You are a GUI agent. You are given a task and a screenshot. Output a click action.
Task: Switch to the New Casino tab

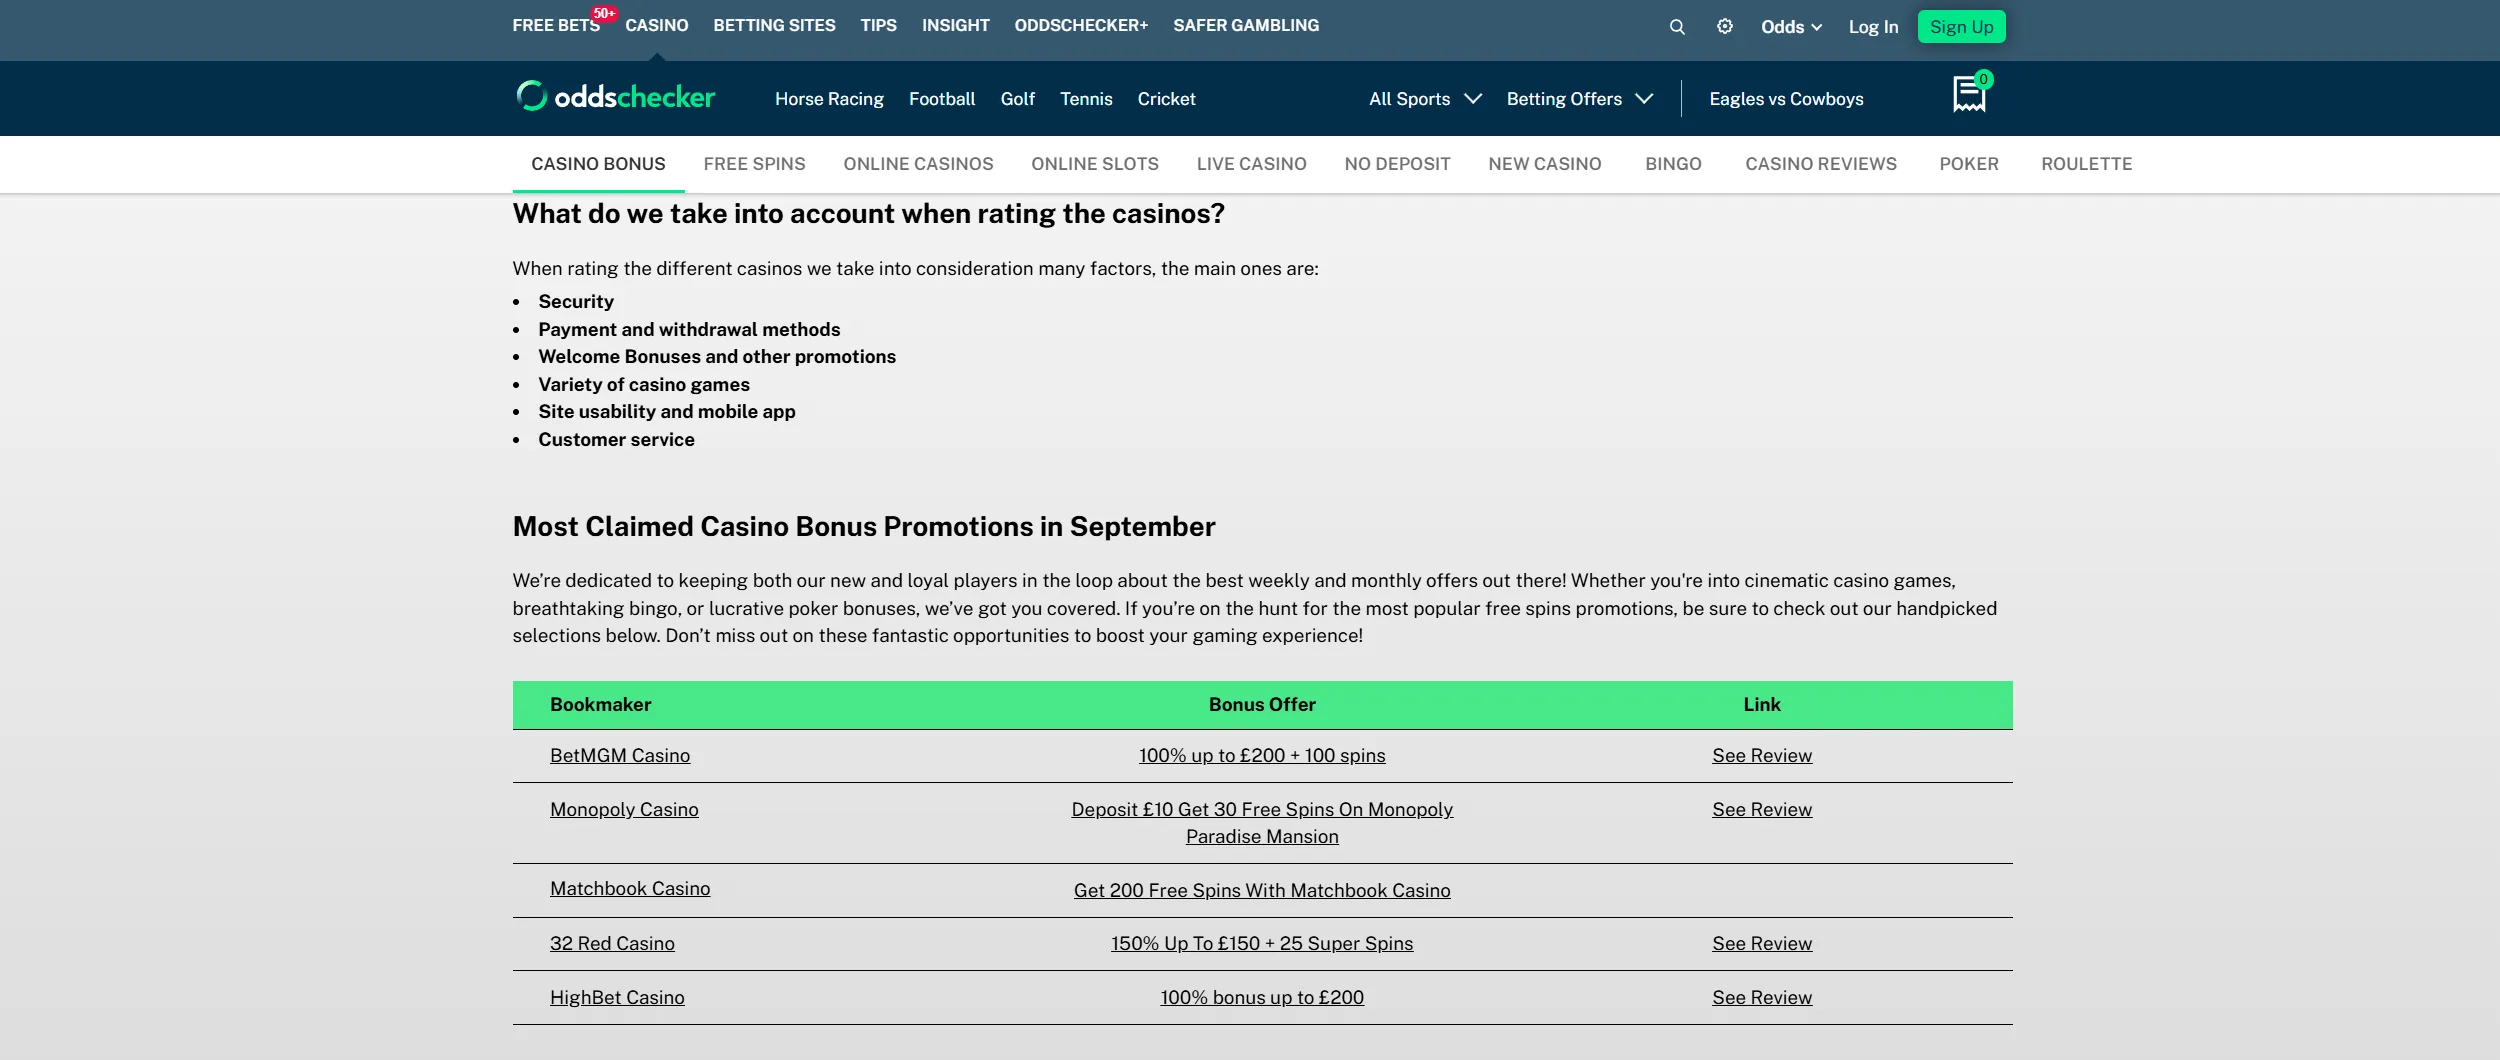click(x=1544, y=164)
